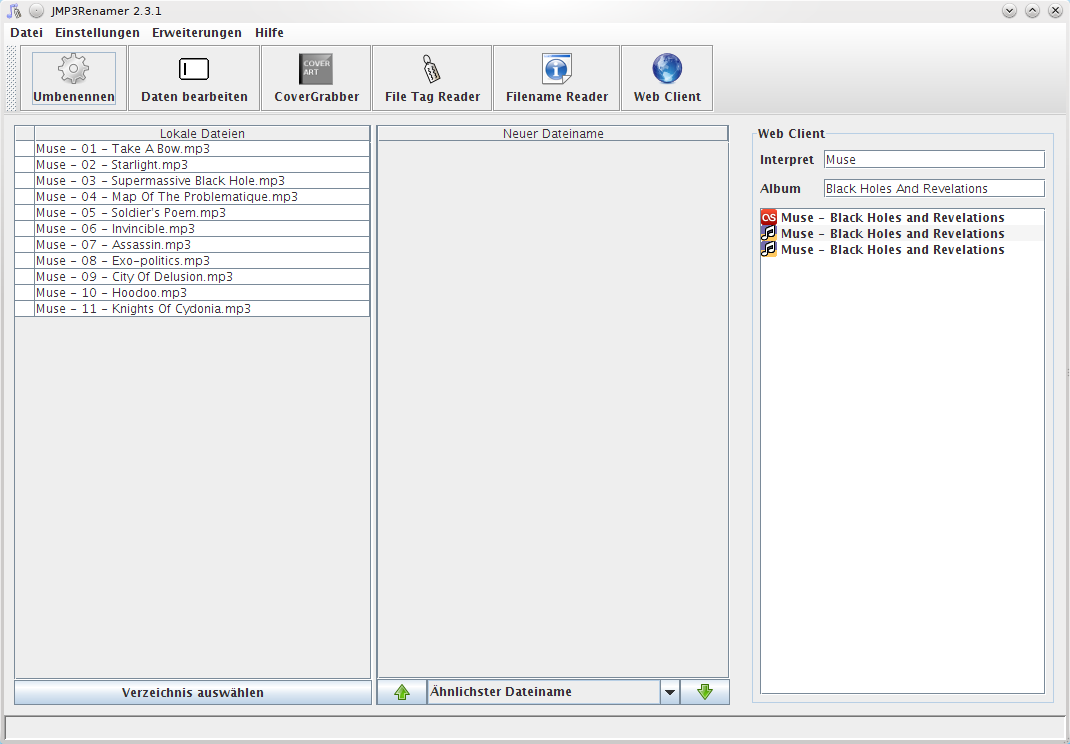Open the Erweiterungen menu
This screenshot has height=744, width=1070.
(x=197, y=33)
